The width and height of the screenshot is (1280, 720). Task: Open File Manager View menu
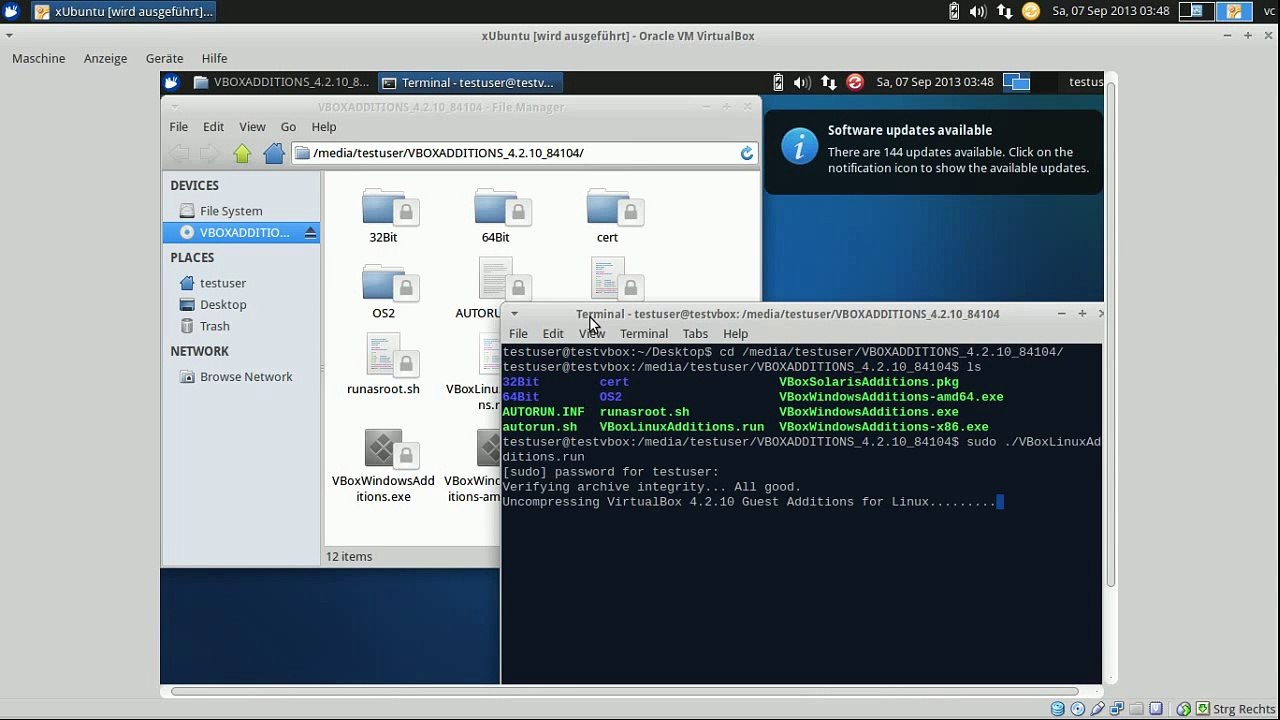[x=252, y=127]
